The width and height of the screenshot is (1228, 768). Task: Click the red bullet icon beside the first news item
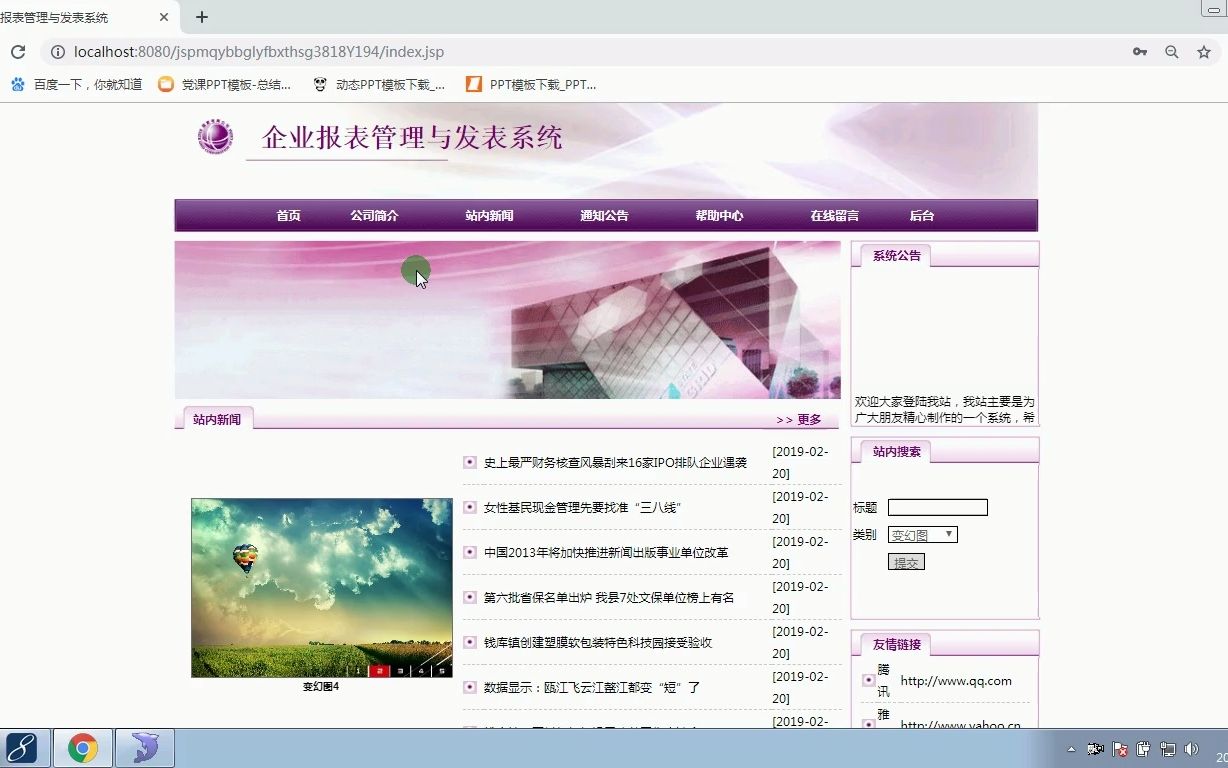click(469, 462)
